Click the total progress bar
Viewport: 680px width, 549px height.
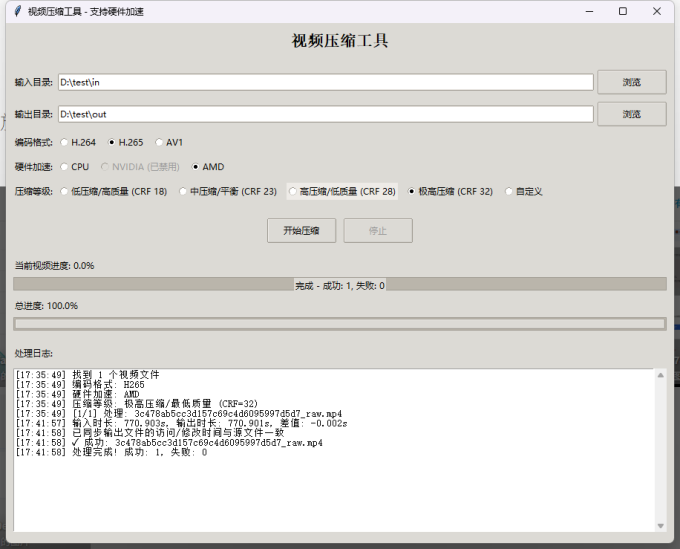[340, 324]
